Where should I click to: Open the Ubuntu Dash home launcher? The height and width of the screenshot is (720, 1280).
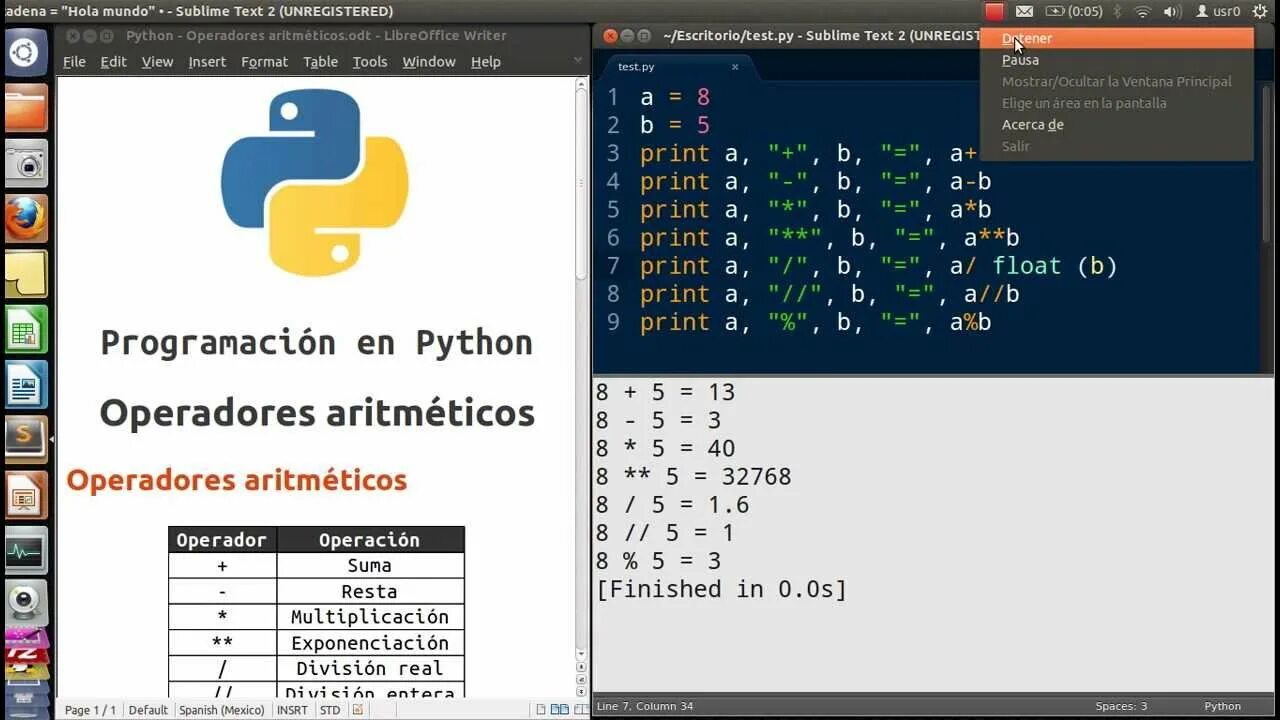tap(26, 52)
